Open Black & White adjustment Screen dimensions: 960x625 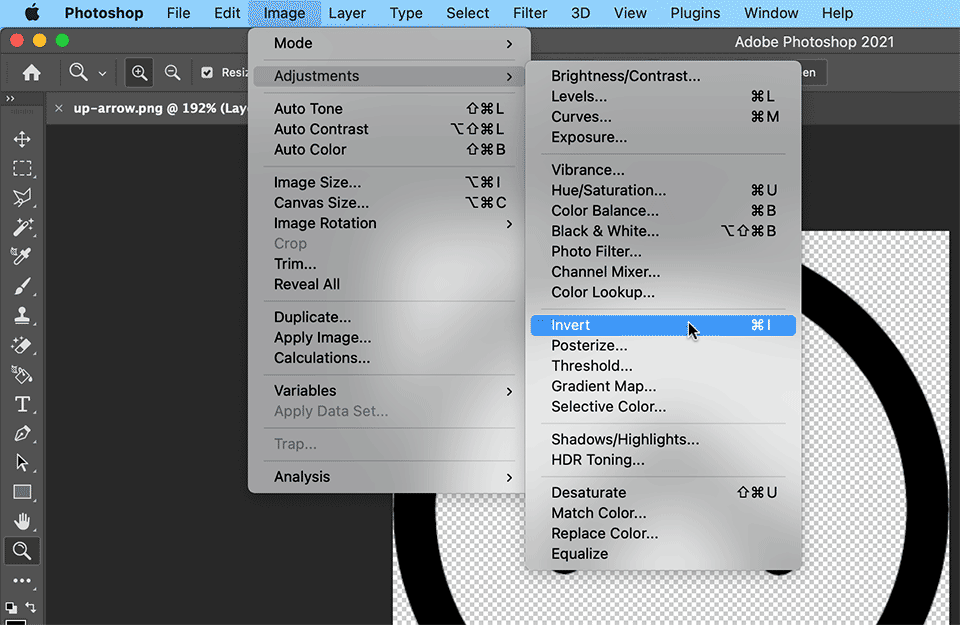[663, 231]
